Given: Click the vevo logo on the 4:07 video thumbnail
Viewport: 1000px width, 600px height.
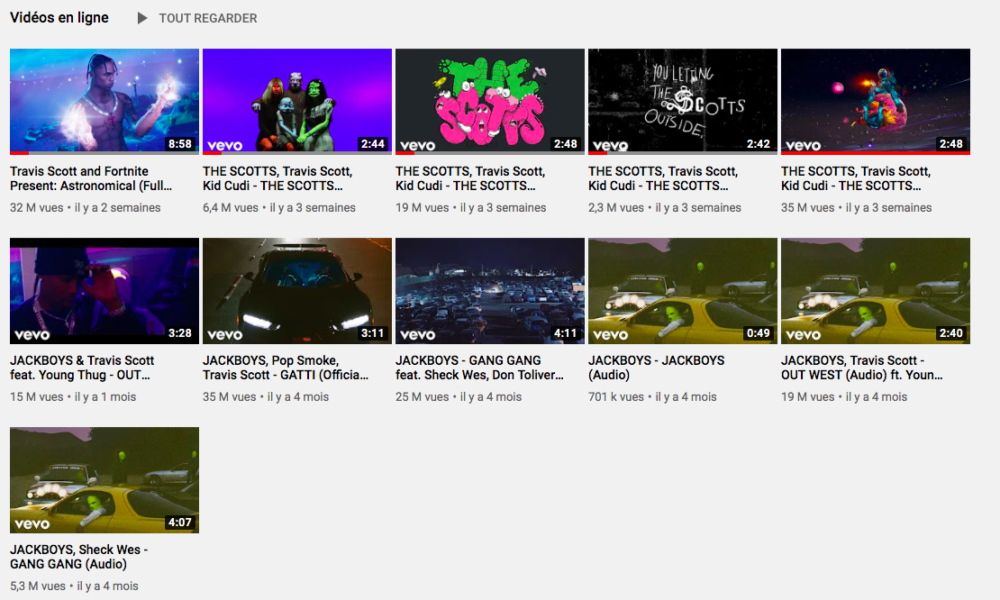Looking at the screenshot, I should (32, 523).
